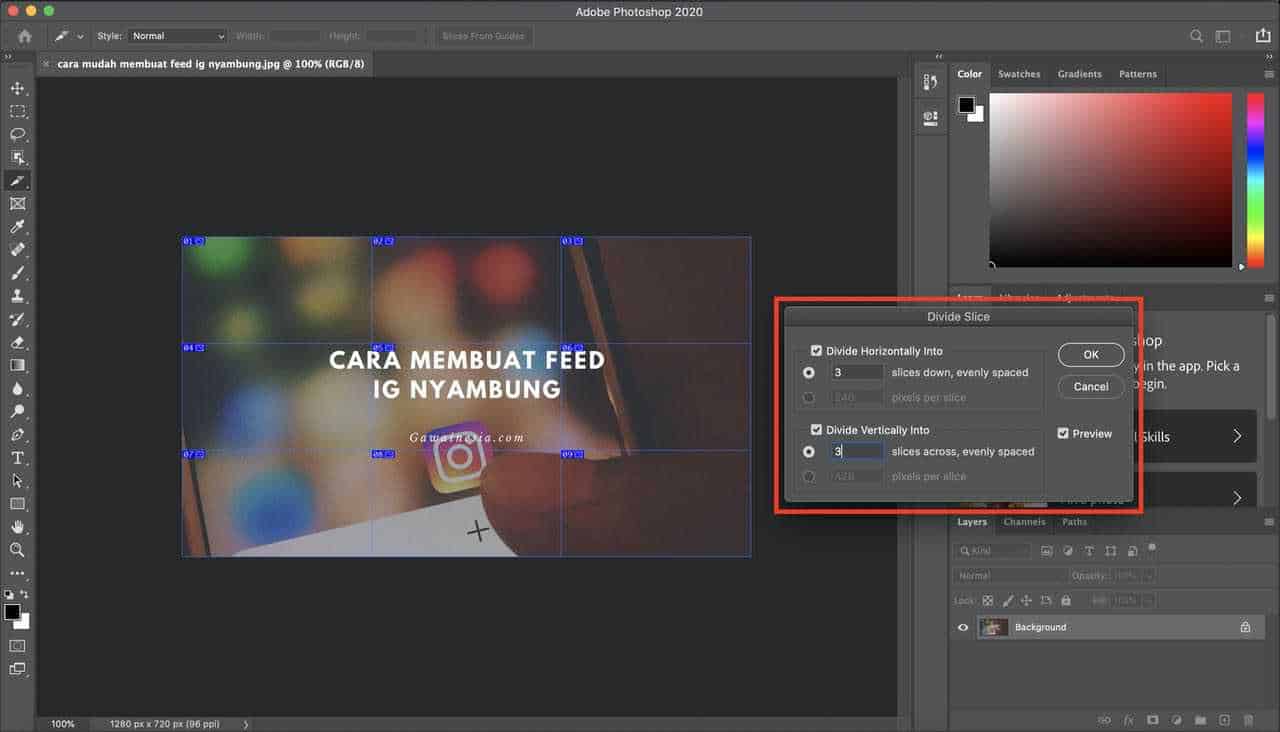This screenshot has width=1280, height=732.
Task: Switch to the Gradients tab
Action: (x=1080, y=74)
